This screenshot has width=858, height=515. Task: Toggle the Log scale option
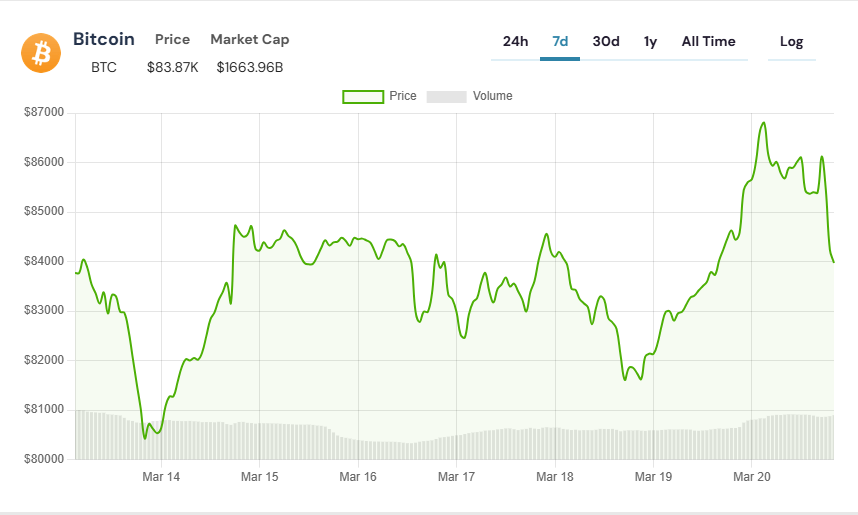pos(791,42)
